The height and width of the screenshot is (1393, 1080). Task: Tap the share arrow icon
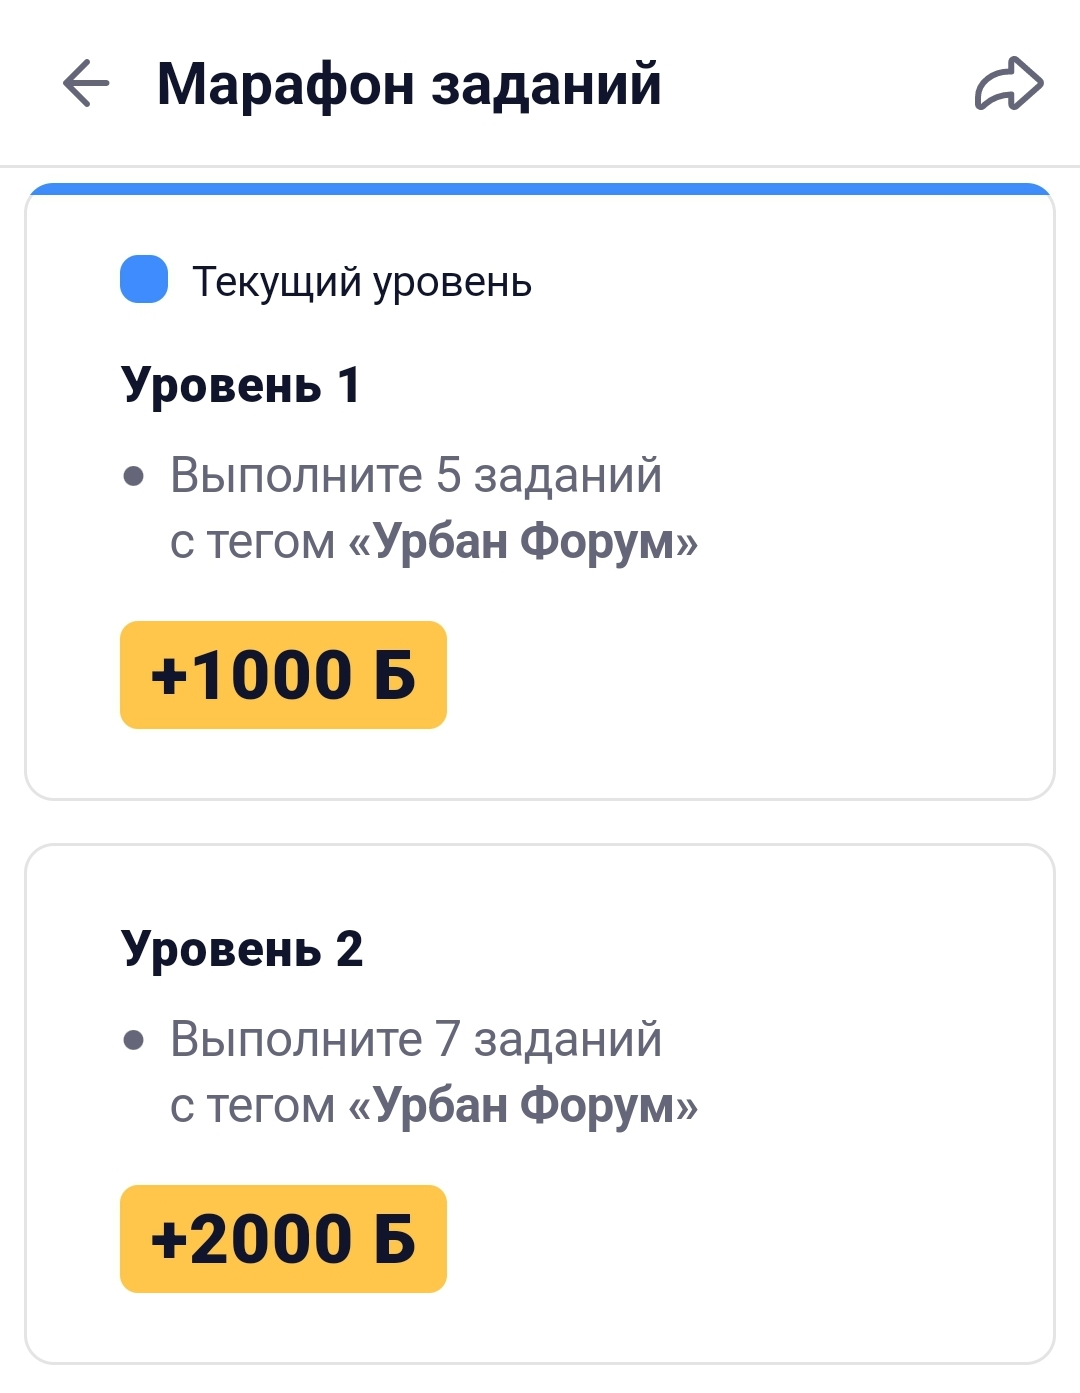[1009, 83]
